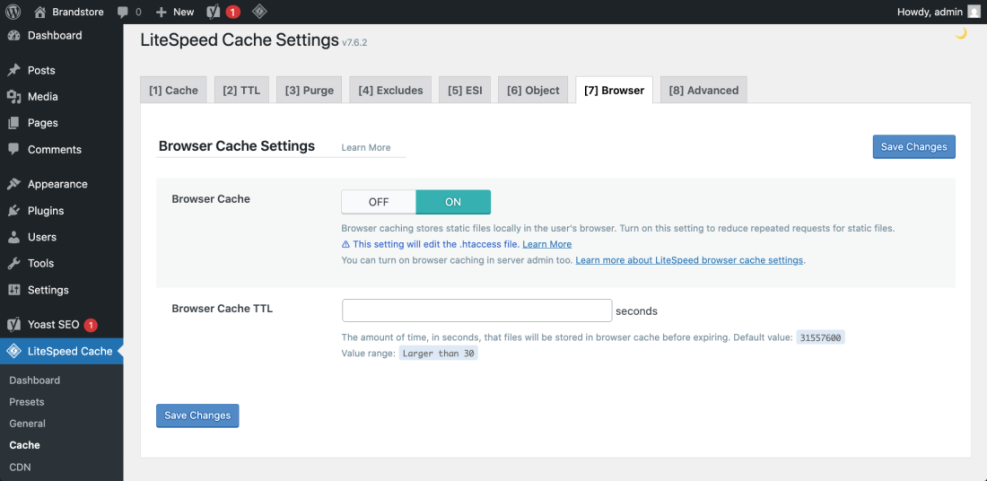987x481 pixels.
Task: Click default value 31557600
Action: pyautogui.click(x=821, y=337)
